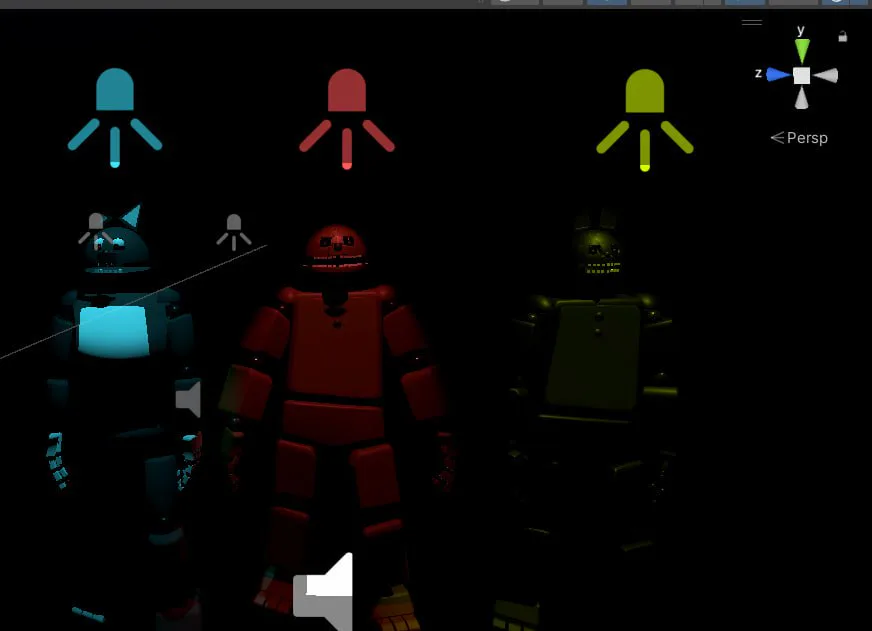
Task: Click the green Y axis cone
Action: [x=802, y=51]
